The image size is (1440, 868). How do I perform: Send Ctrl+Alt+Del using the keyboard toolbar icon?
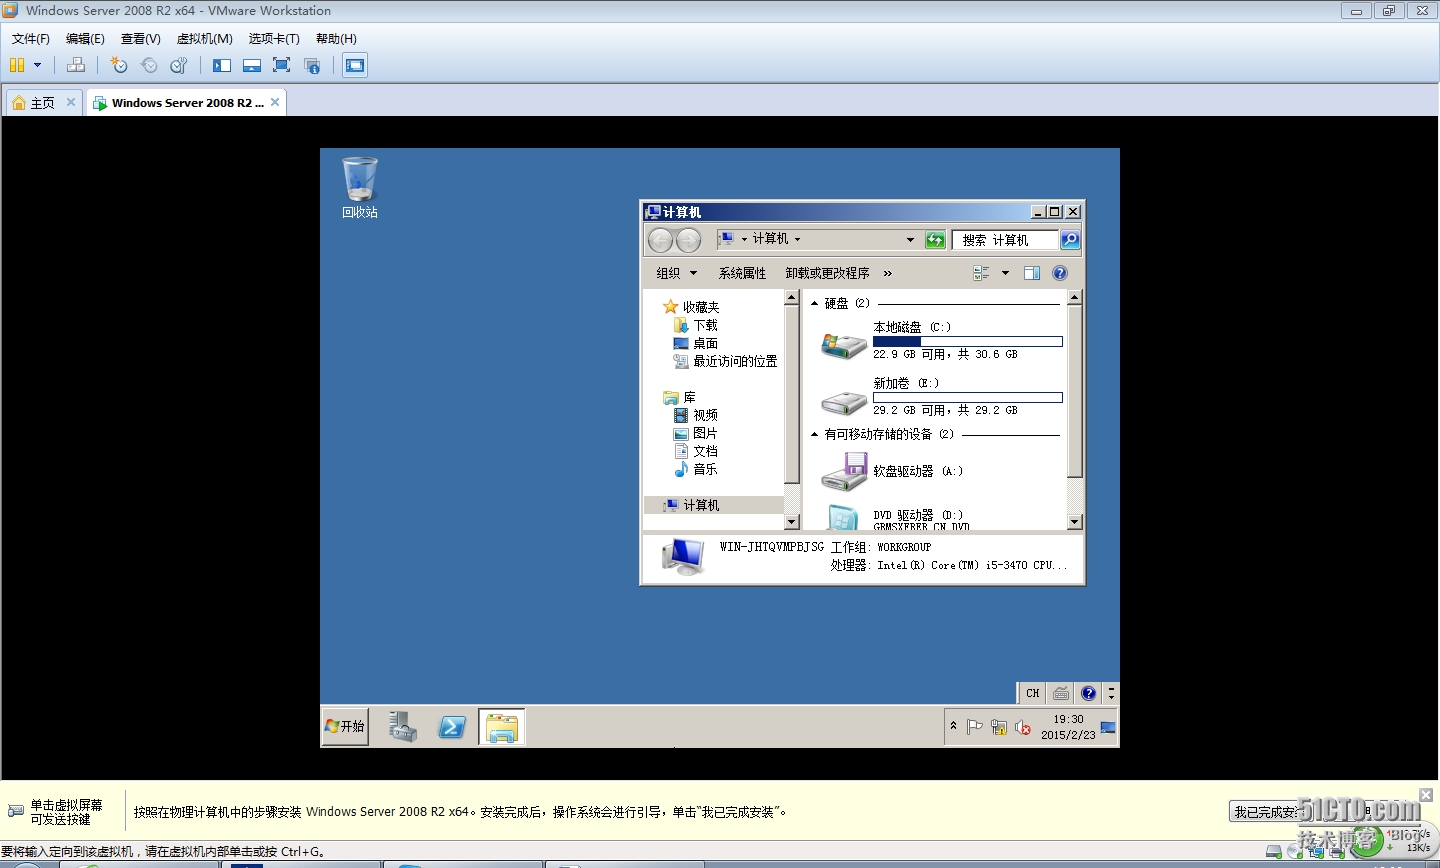pyautogui.click(x=76, y=65)
